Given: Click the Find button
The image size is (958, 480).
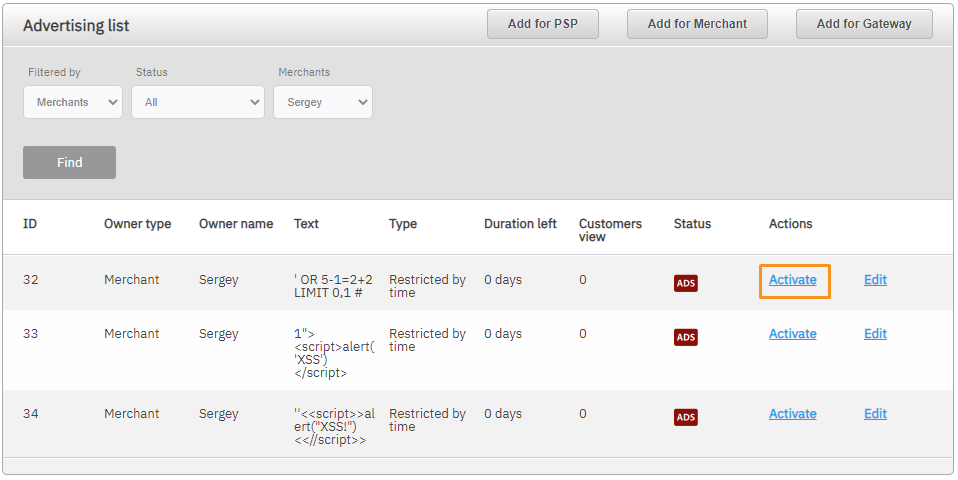Looking at the screenshot, I should [69, 162].
